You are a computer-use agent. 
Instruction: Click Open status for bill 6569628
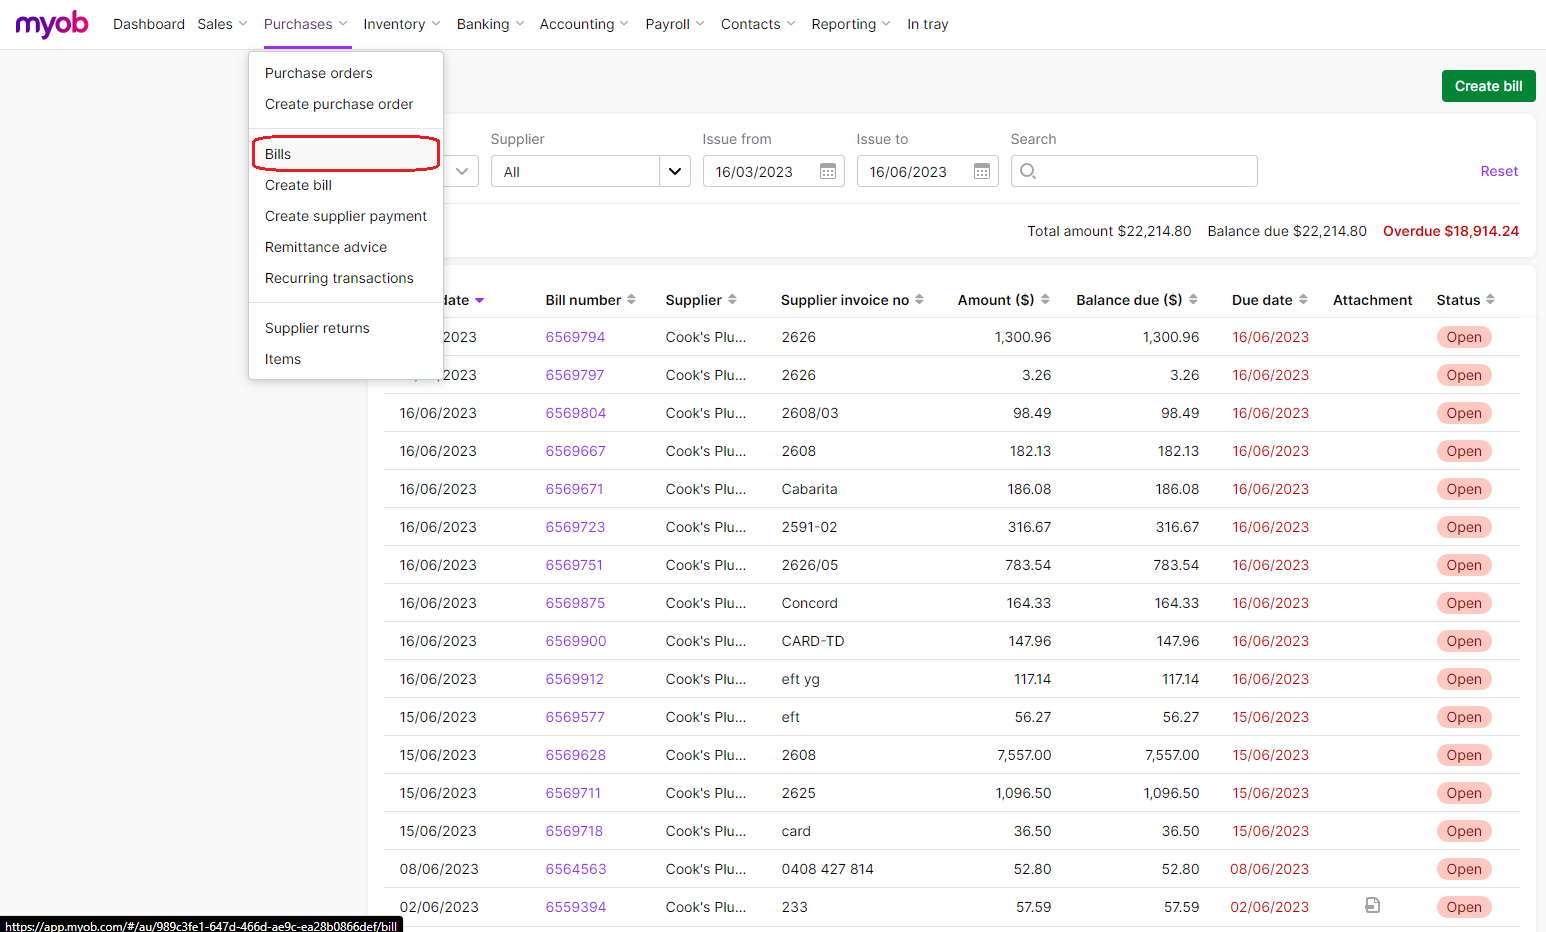coord(1464,755)
